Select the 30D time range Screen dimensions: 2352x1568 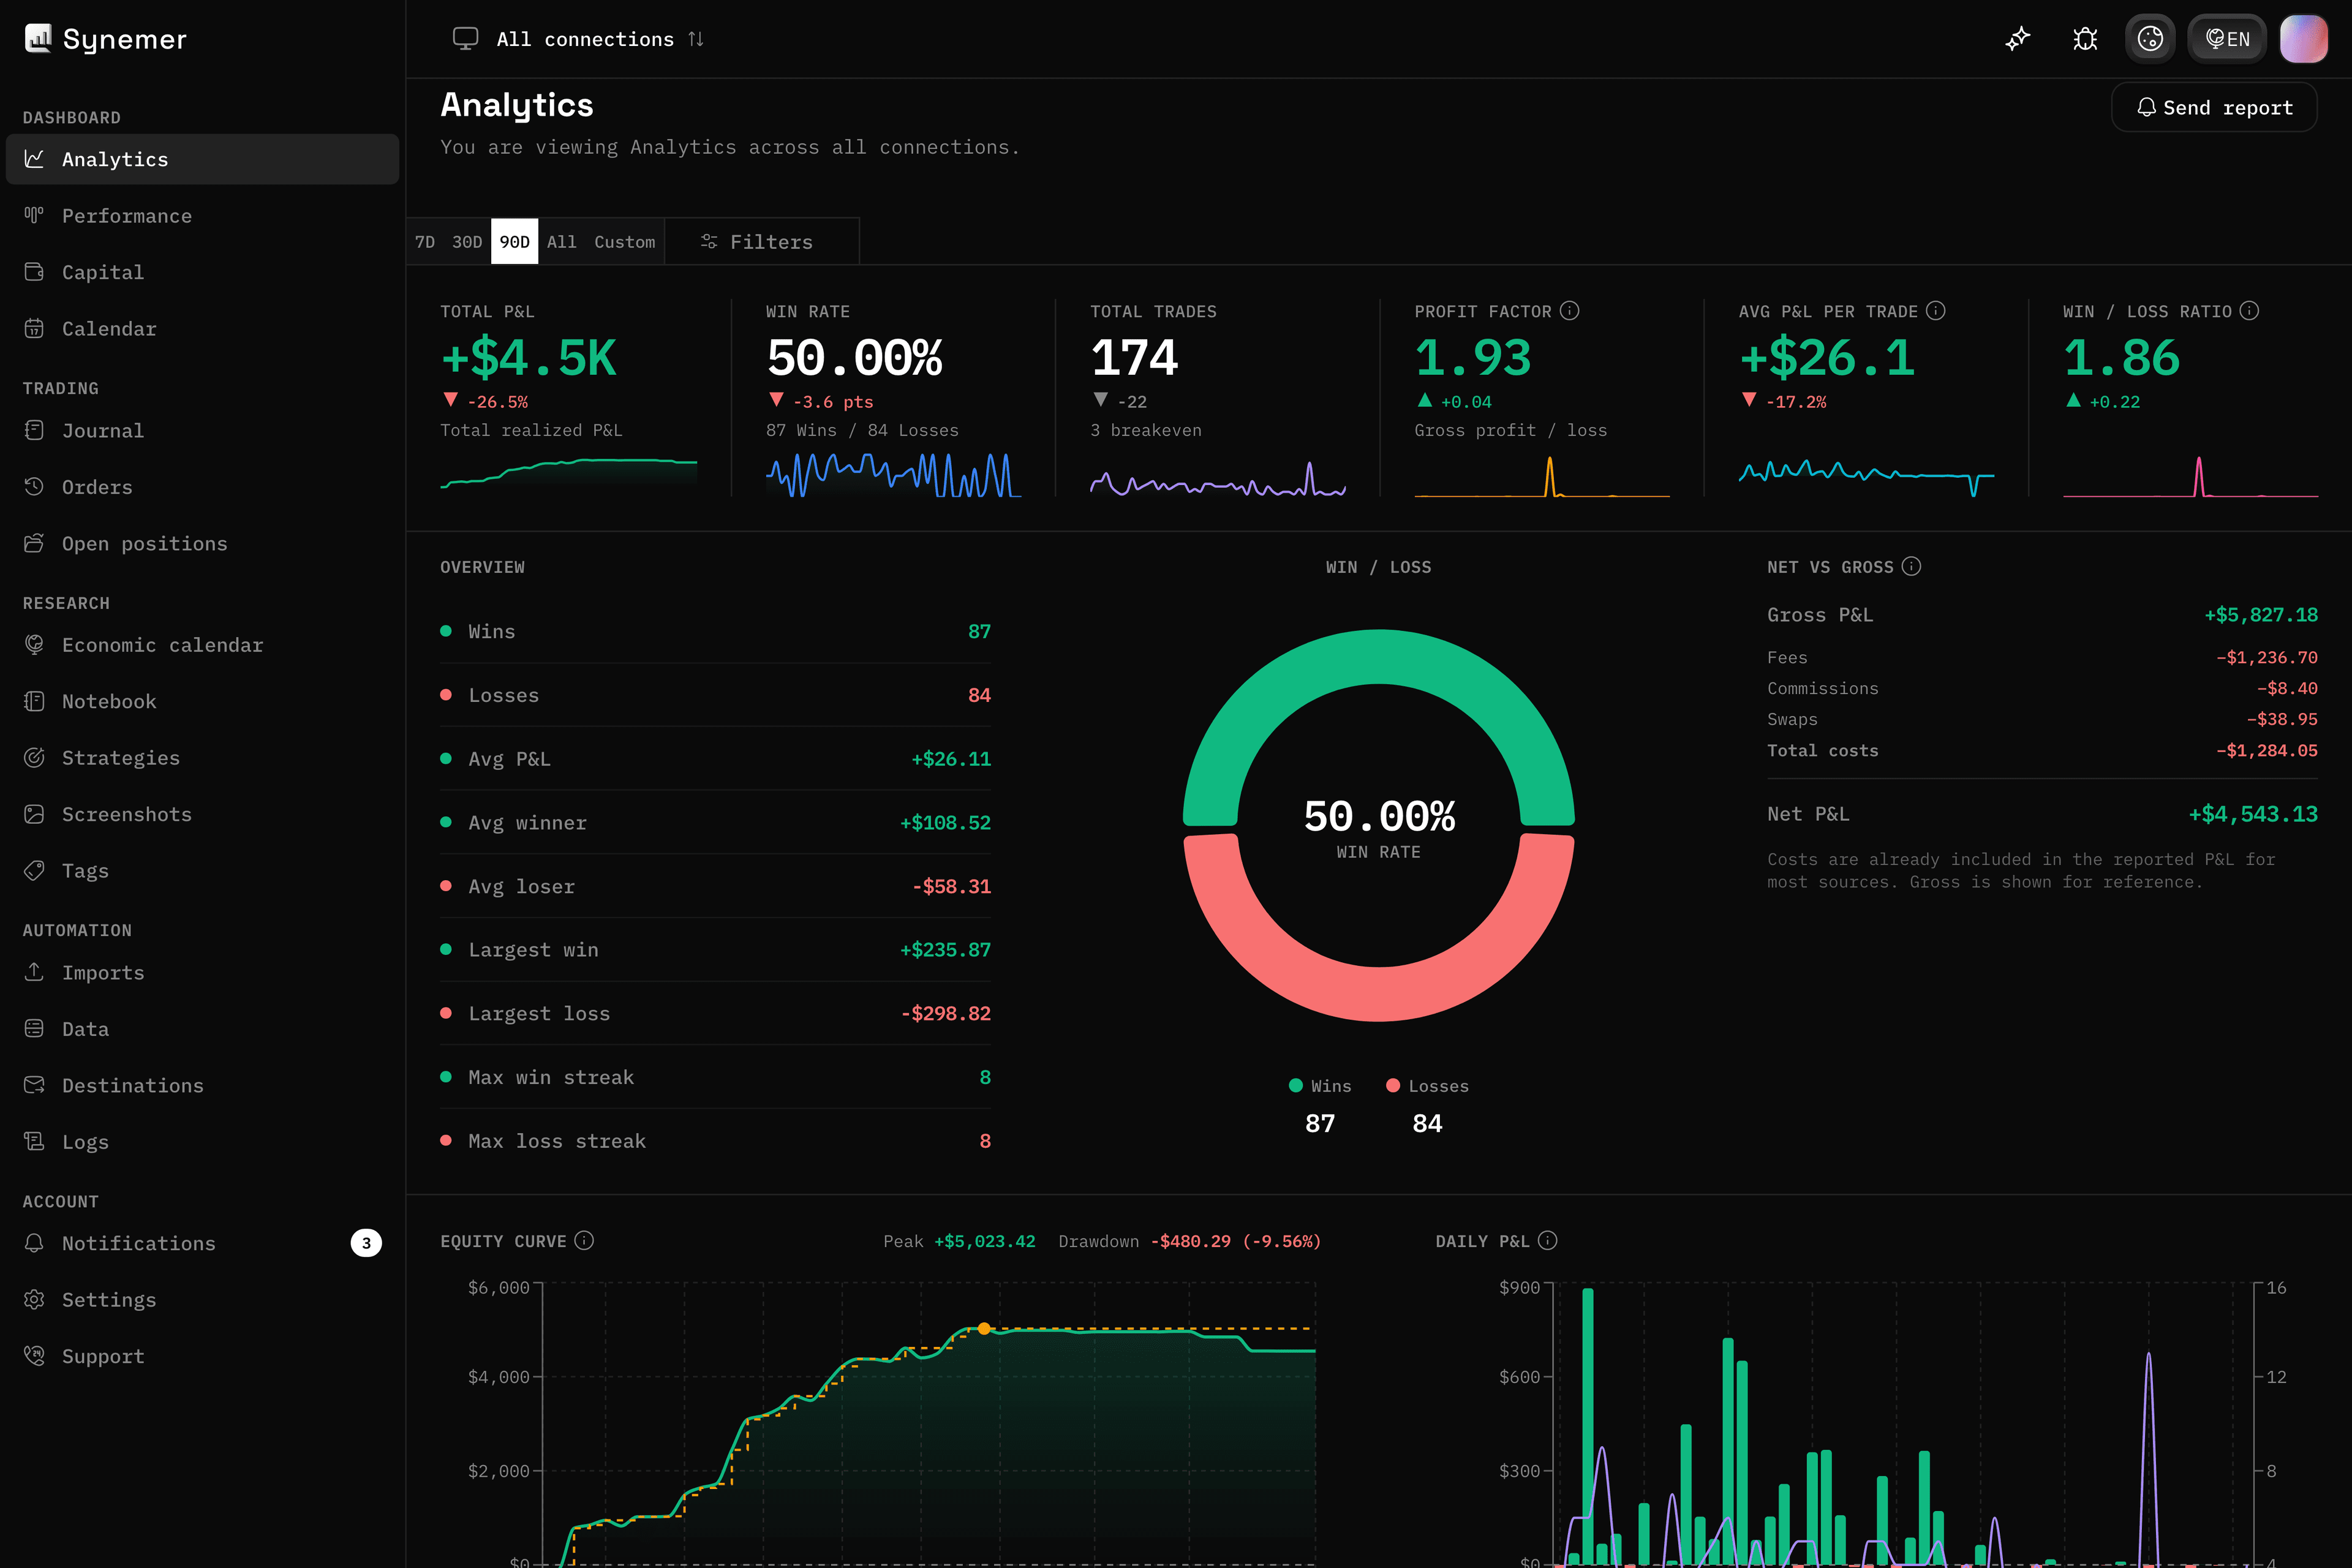(467, 242)
